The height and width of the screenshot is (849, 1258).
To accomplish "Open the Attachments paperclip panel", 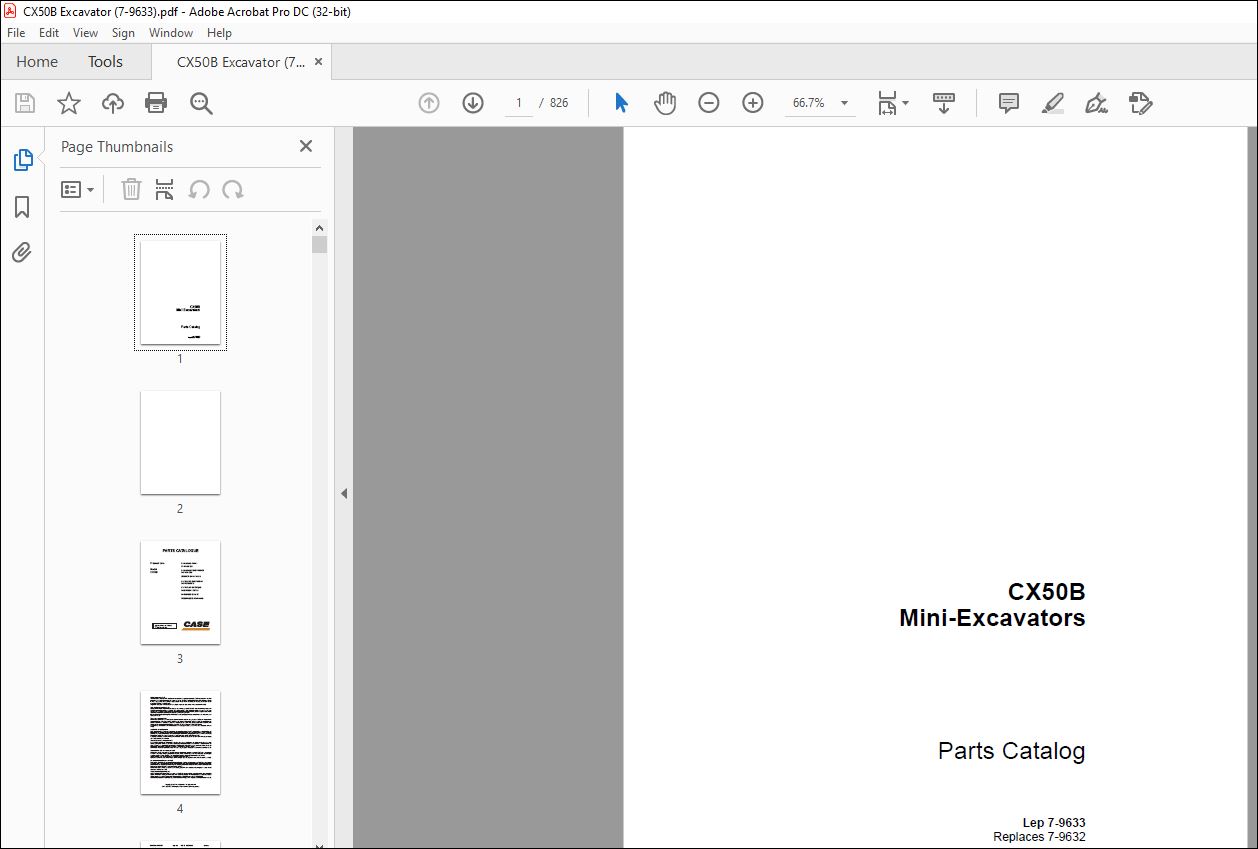I will click(22, 251).
